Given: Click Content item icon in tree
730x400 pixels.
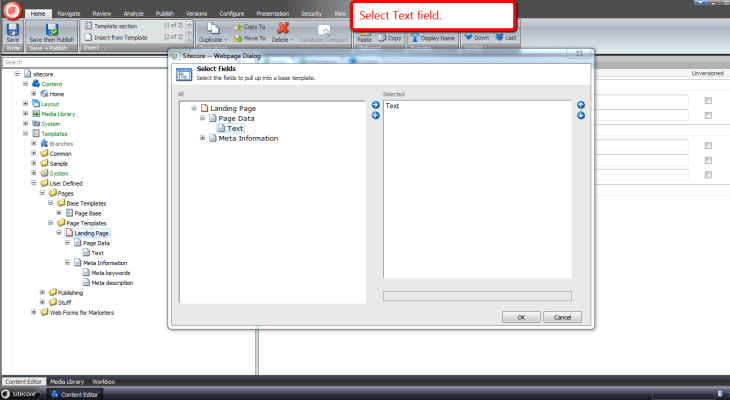Looking at the screenshot, I should point(36,84).
